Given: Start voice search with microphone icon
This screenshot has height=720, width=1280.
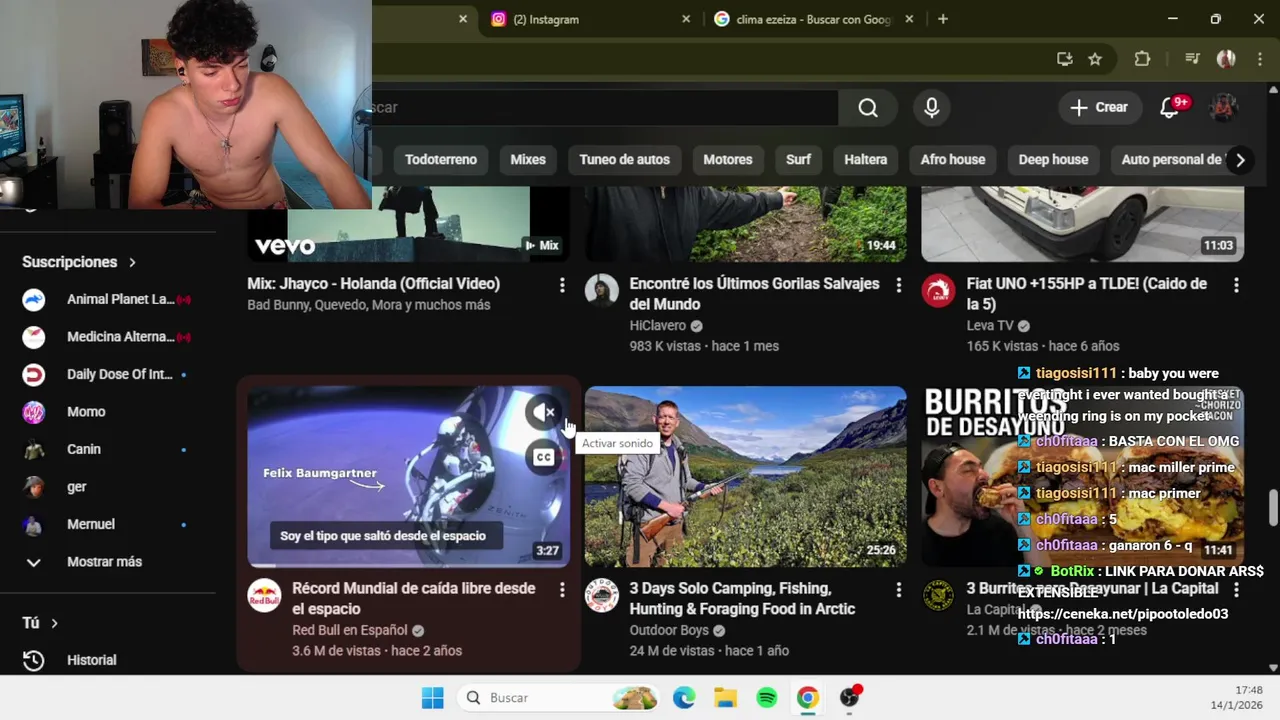Looking at the screenshot, I should (932, 108).
